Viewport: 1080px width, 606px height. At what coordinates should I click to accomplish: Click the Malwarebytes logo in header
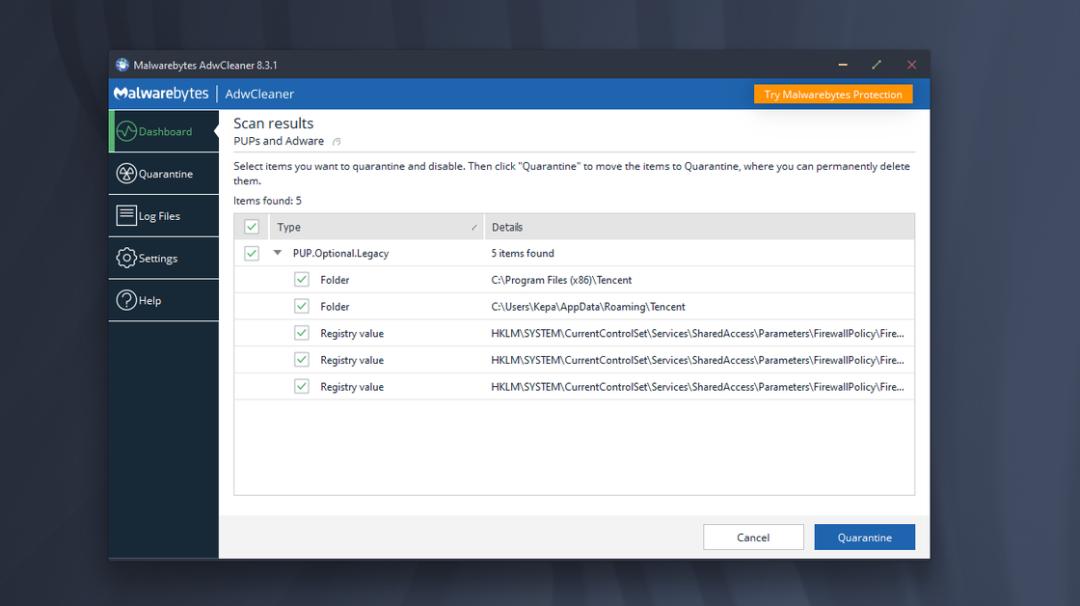tap(161, 94)
